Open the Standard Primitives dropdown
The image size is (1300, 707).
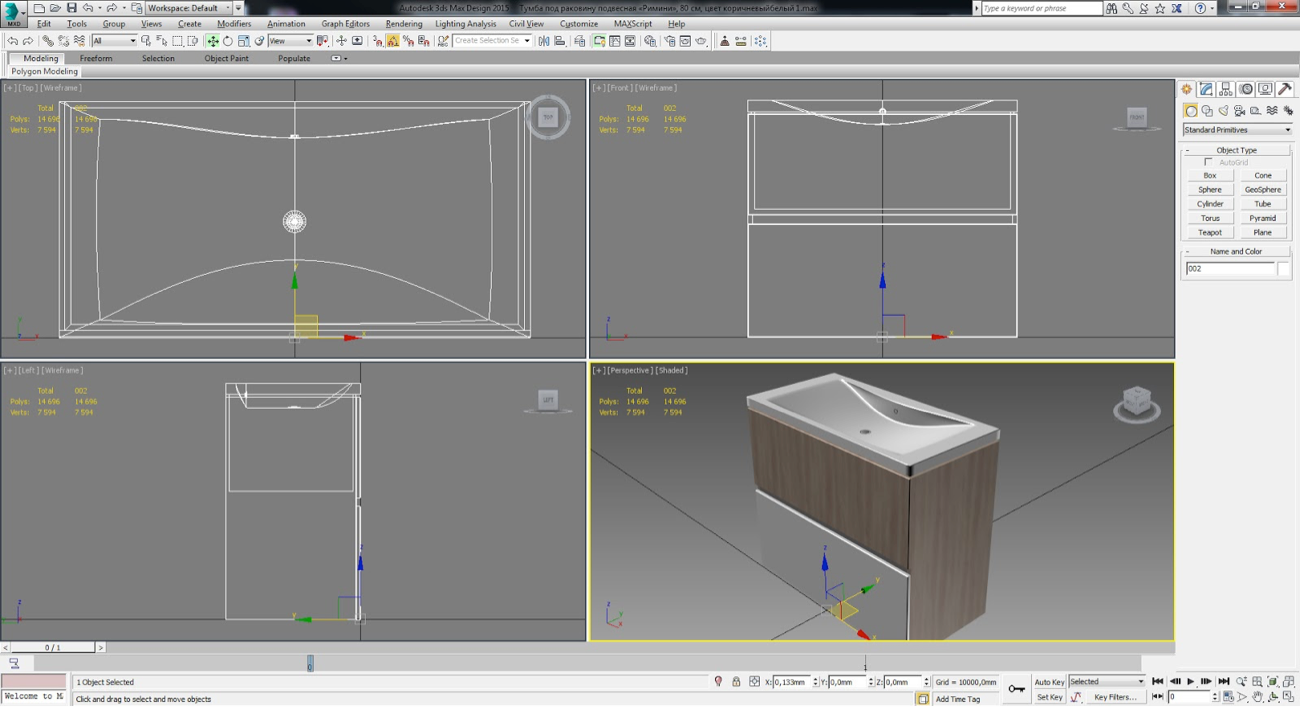point(1237,130)
